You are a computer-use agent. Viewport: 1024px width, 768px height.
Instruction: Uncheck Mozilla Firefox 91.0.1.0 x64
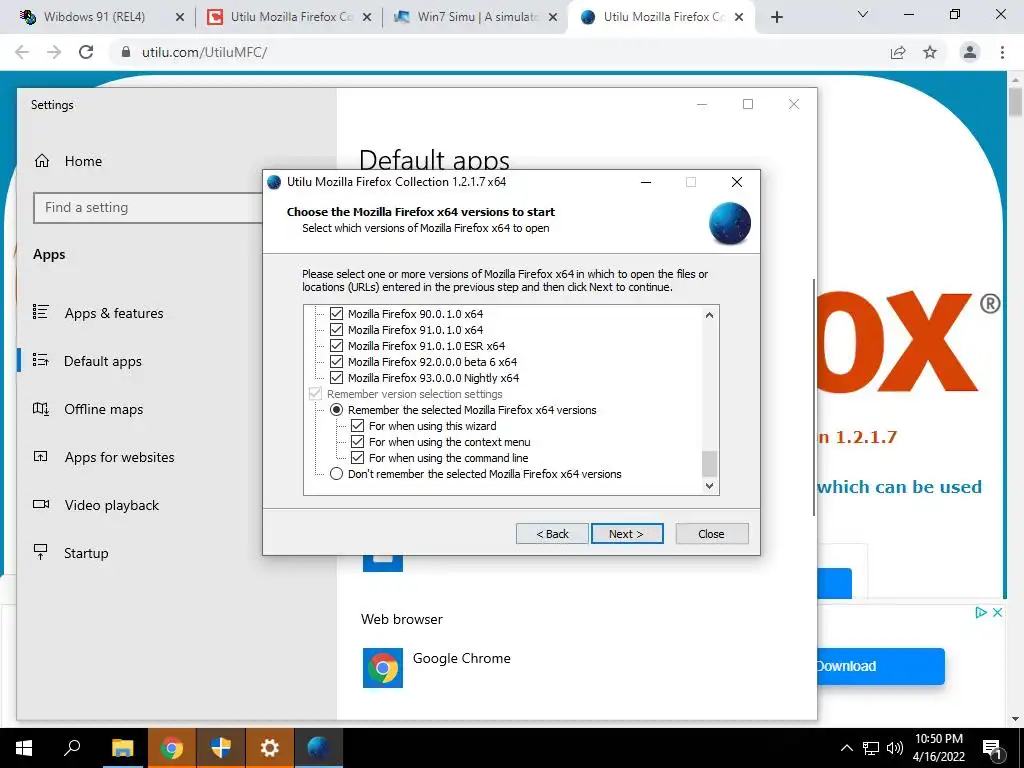(336, 330)
